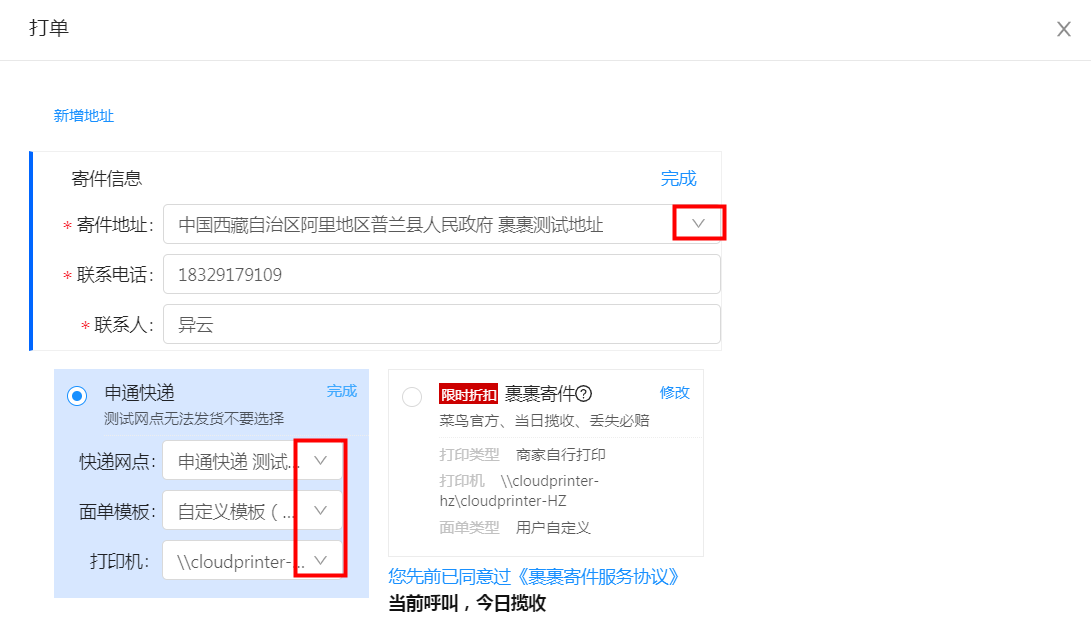This screenshot has height=627, width=1091.
Task: Open the 打印机 dropdown arrow
Action: click(320, 561)
